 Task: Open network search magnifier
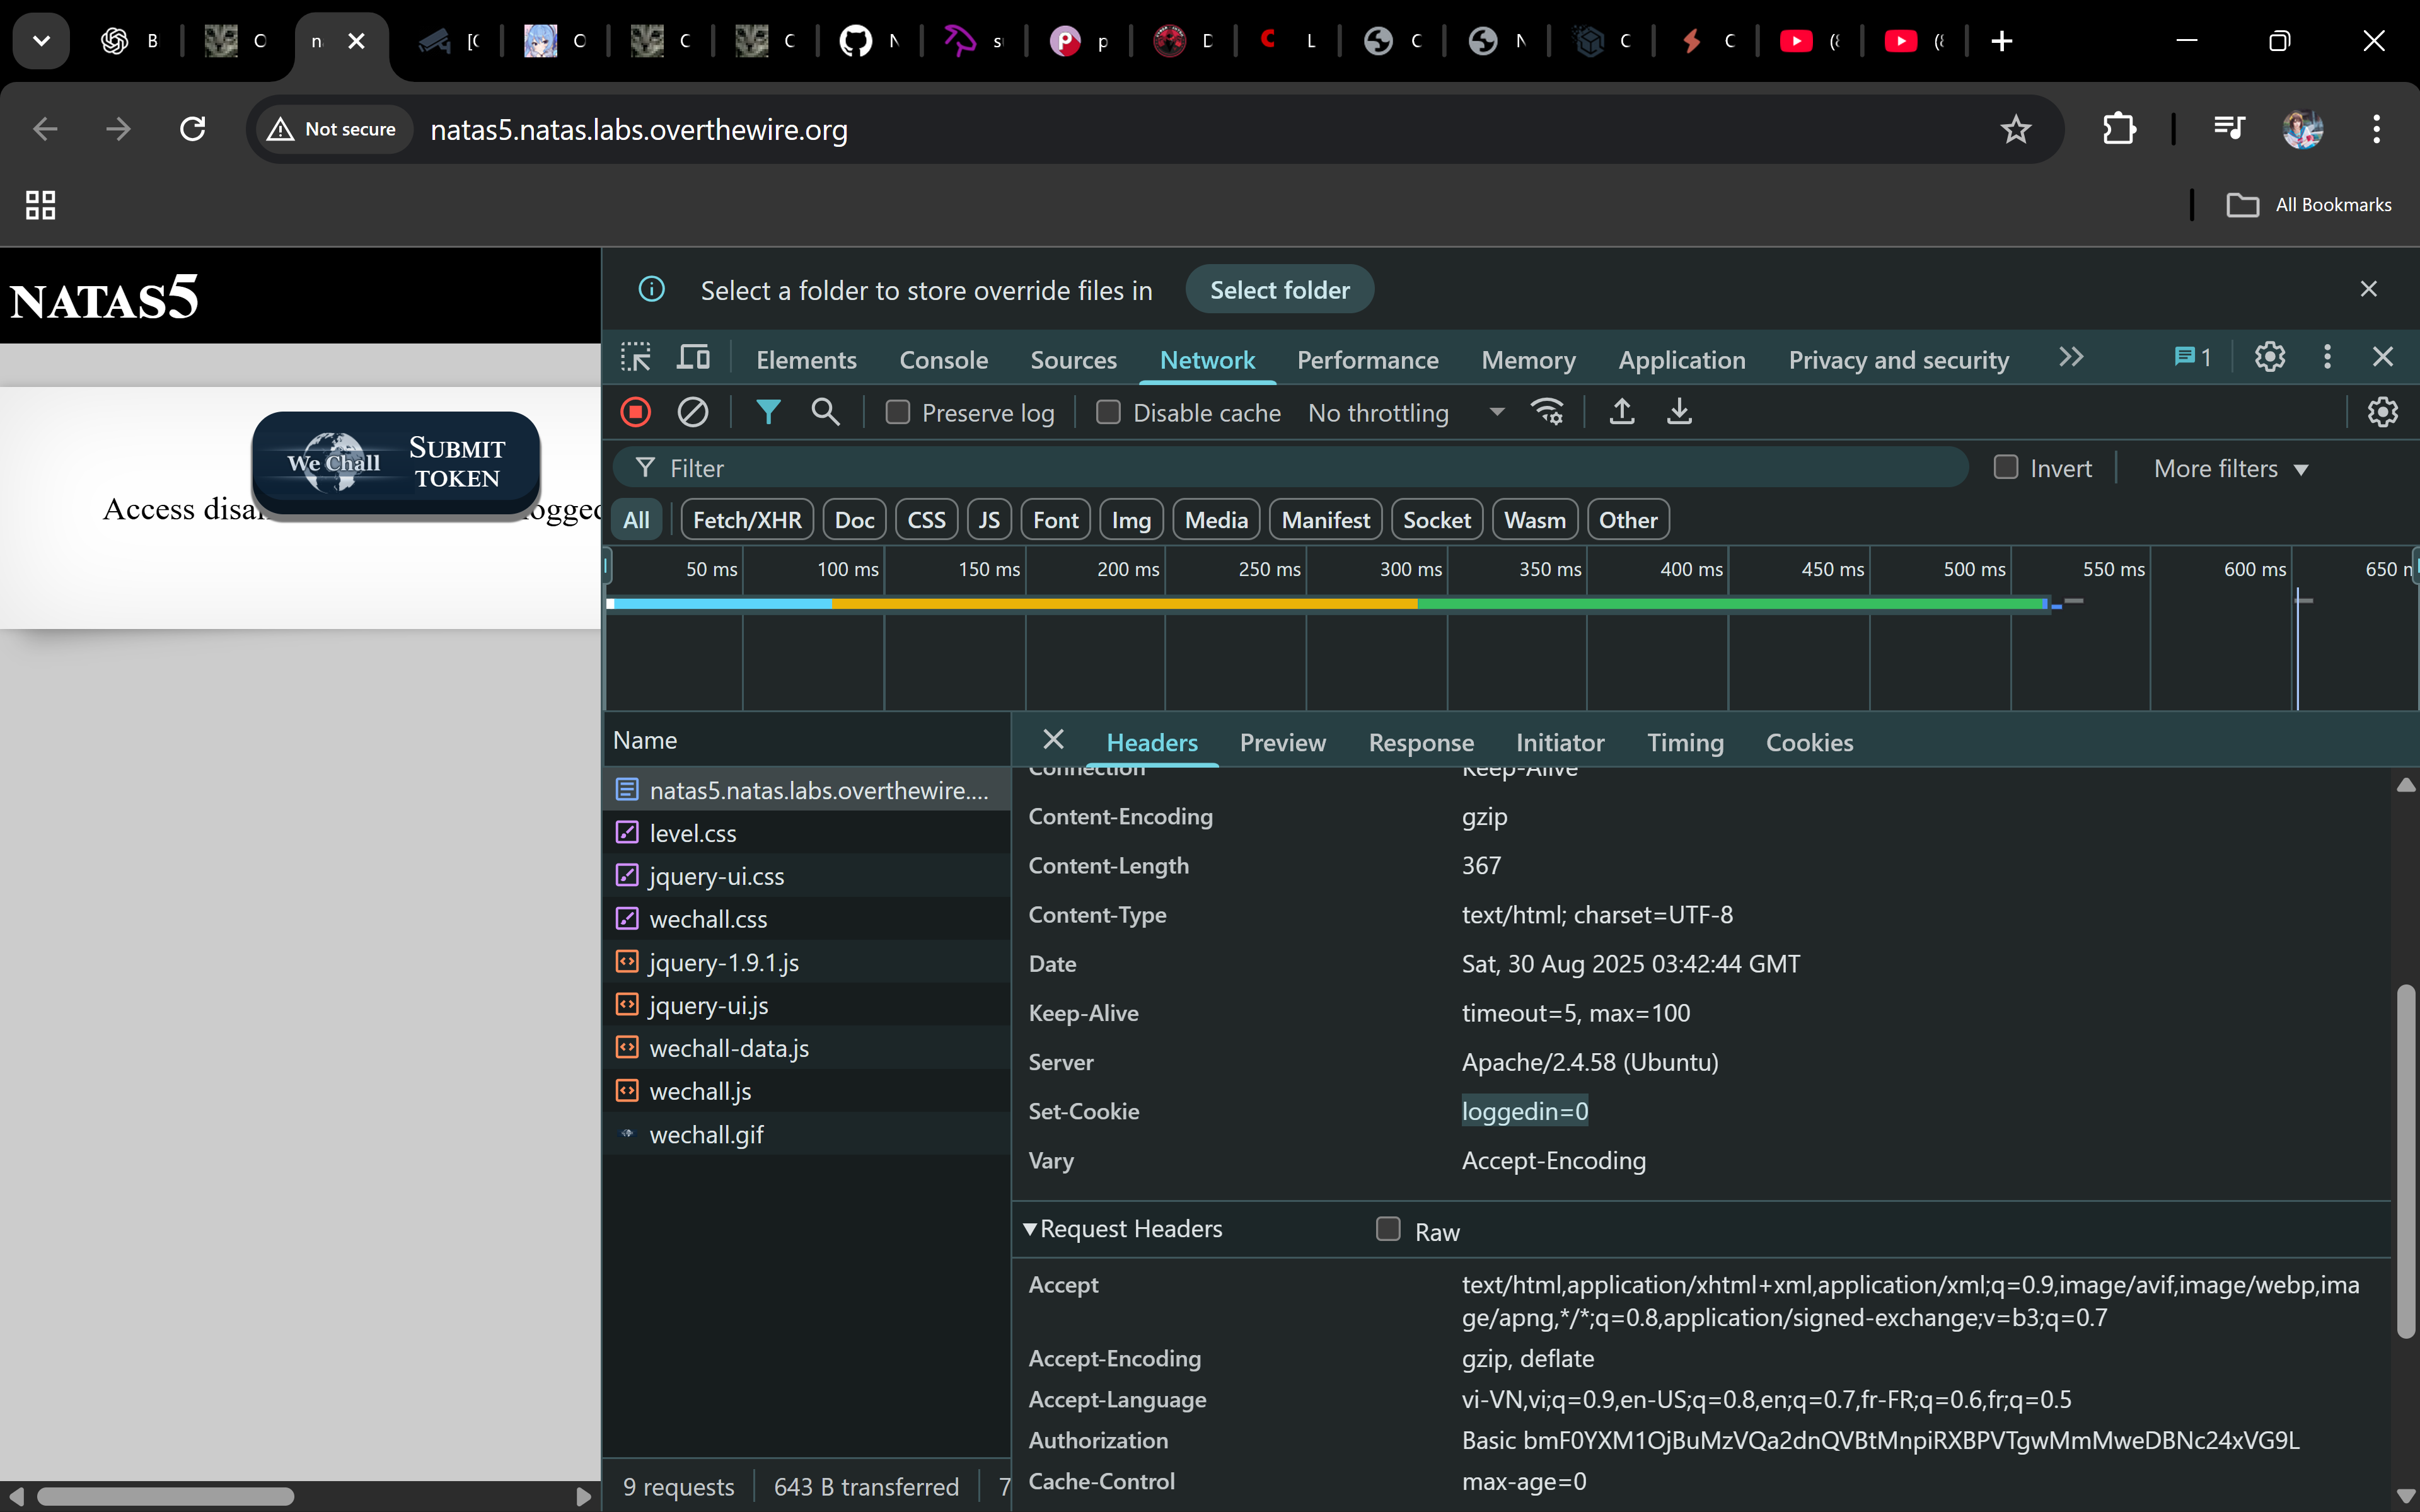[825, 412]
